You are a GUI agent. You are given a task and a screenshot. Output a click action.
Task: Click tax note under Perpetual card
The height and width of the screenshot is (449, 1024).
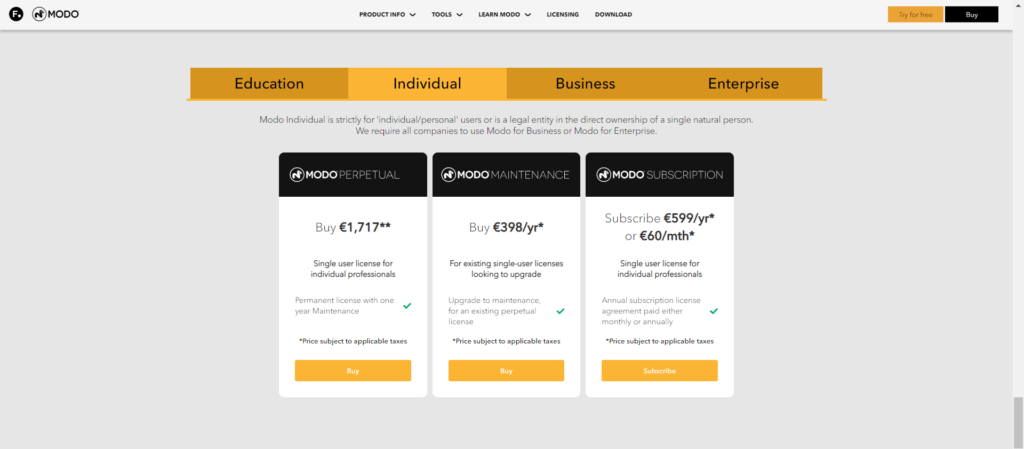point(353,341)
